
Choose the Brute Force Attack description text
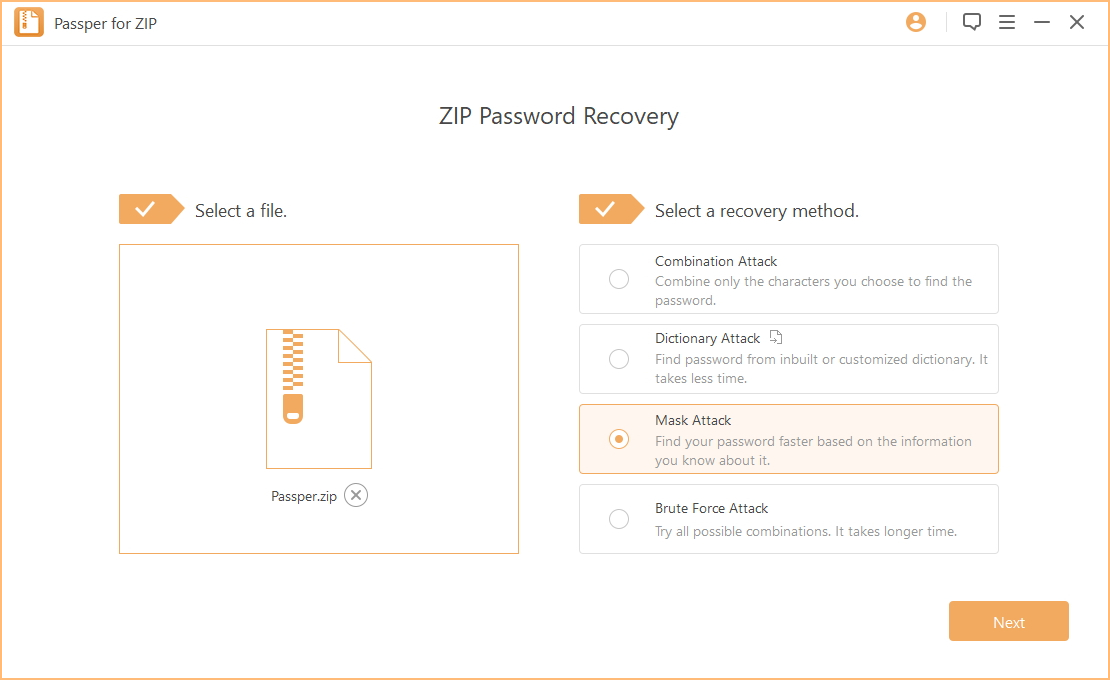coord(806,531)
